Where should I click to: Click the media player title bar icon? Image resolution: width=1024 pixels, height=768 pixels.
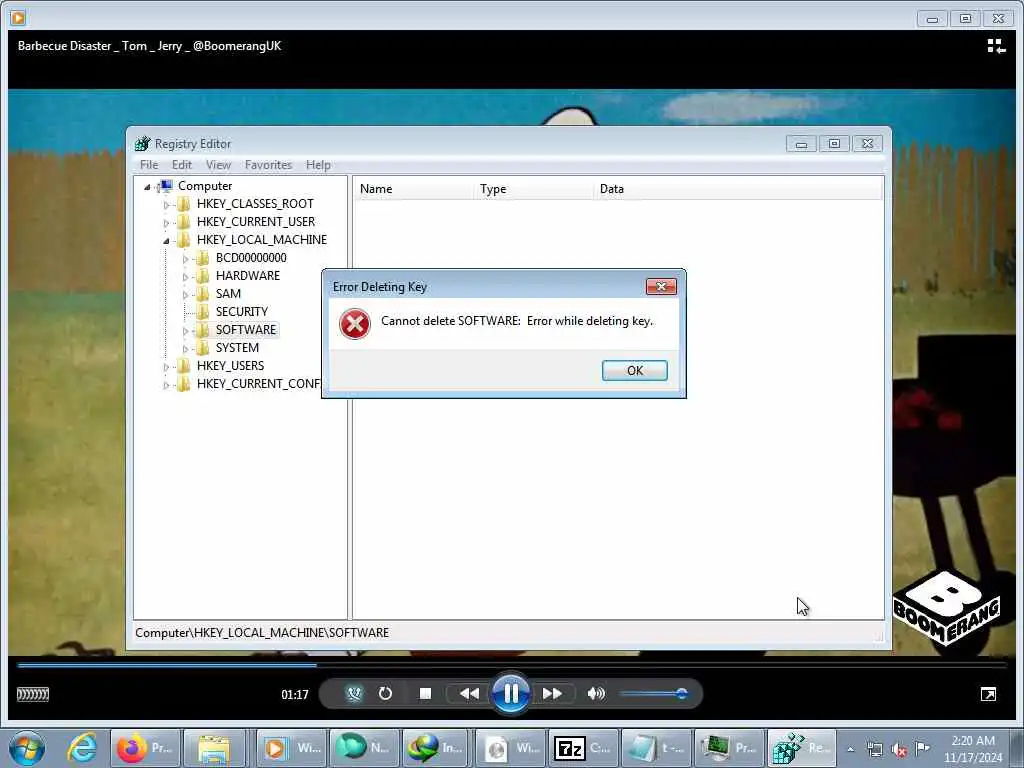coord(18,18)
